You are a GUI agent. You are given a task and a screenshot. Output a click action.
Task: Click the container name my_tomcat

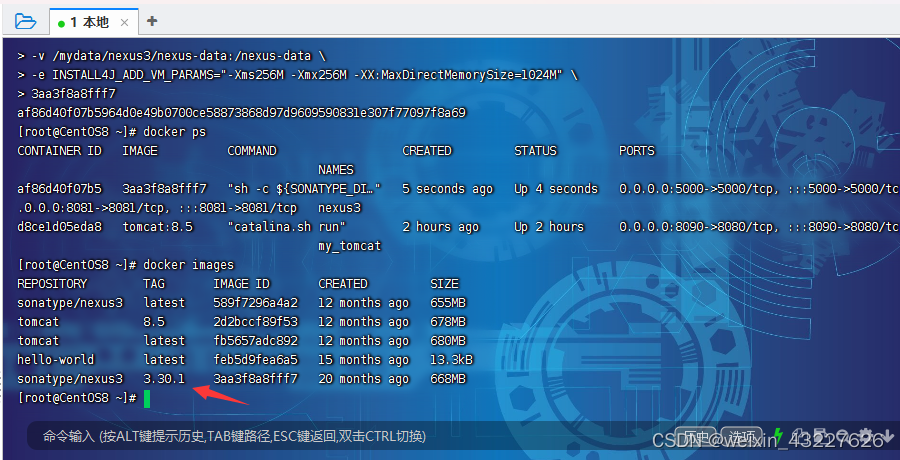coord(350,246)
